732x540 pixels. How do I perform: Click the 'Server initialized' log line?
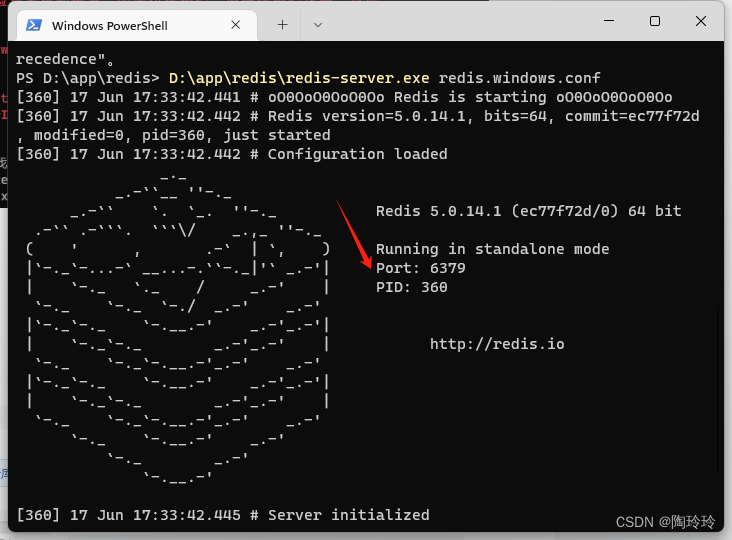[x=223, y=515]
